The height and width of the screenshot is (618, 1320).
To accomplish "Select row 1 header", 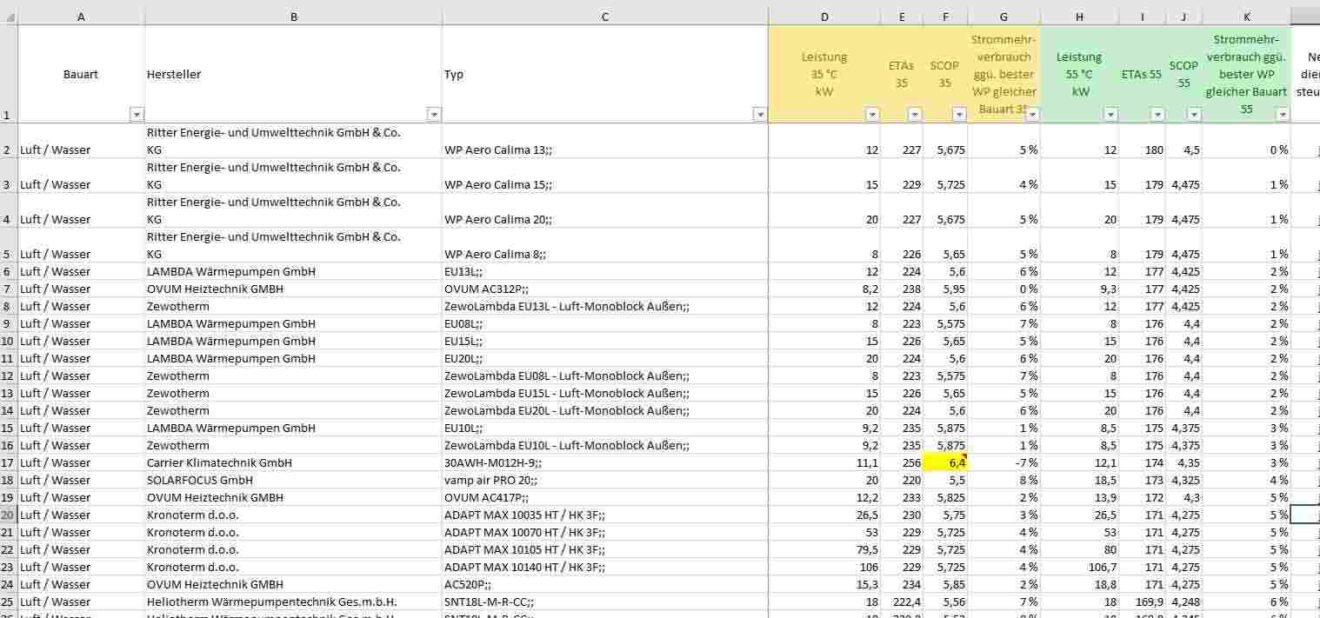I will (x=8, y=74).
